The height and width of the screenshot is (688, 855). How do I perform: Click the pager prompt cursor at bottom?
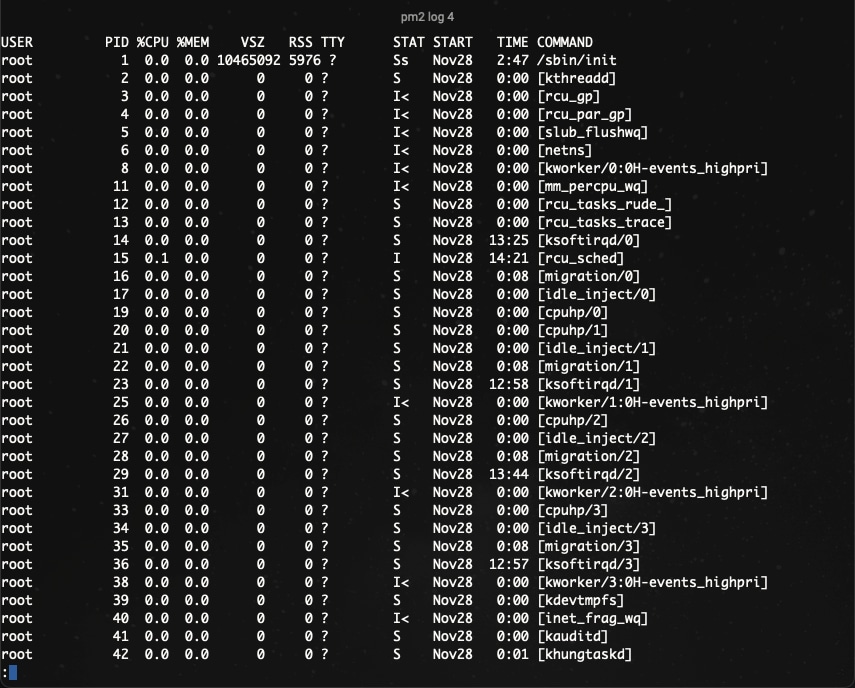12,672
